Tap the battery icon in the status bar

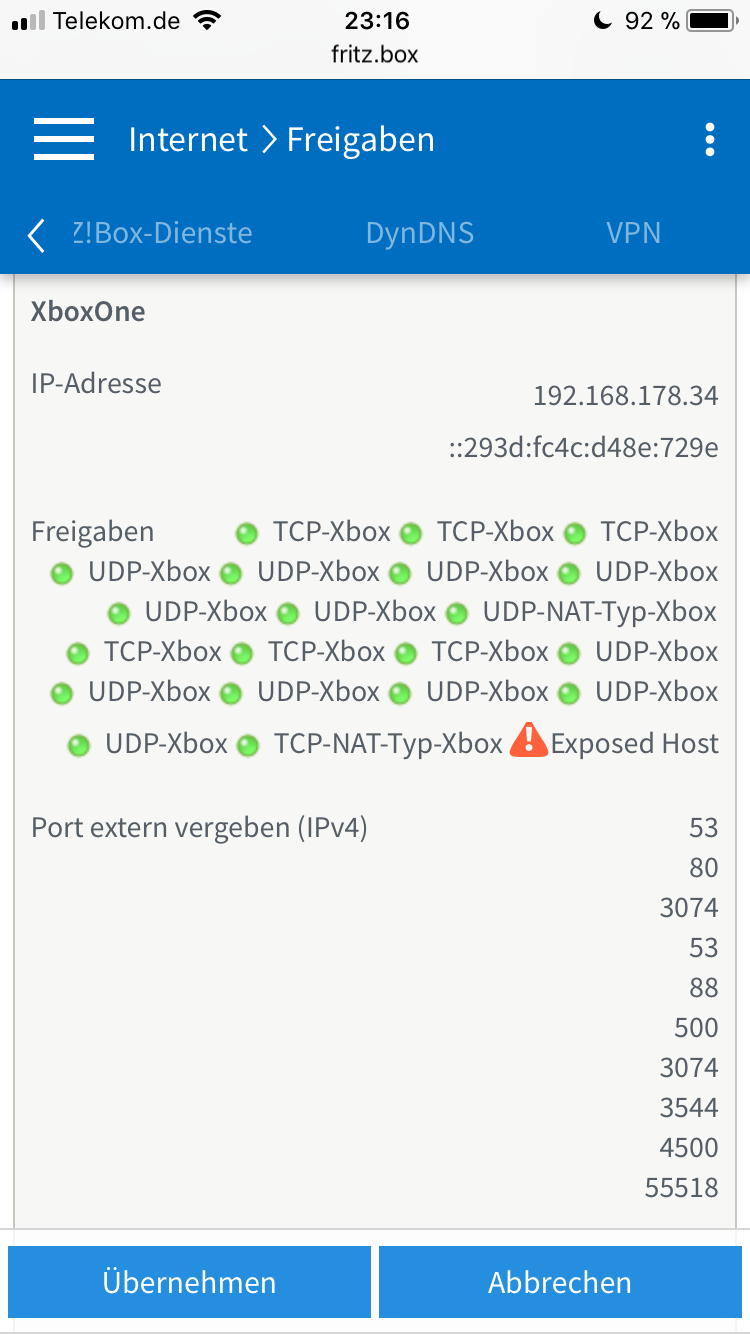click(x=710, y=20)
